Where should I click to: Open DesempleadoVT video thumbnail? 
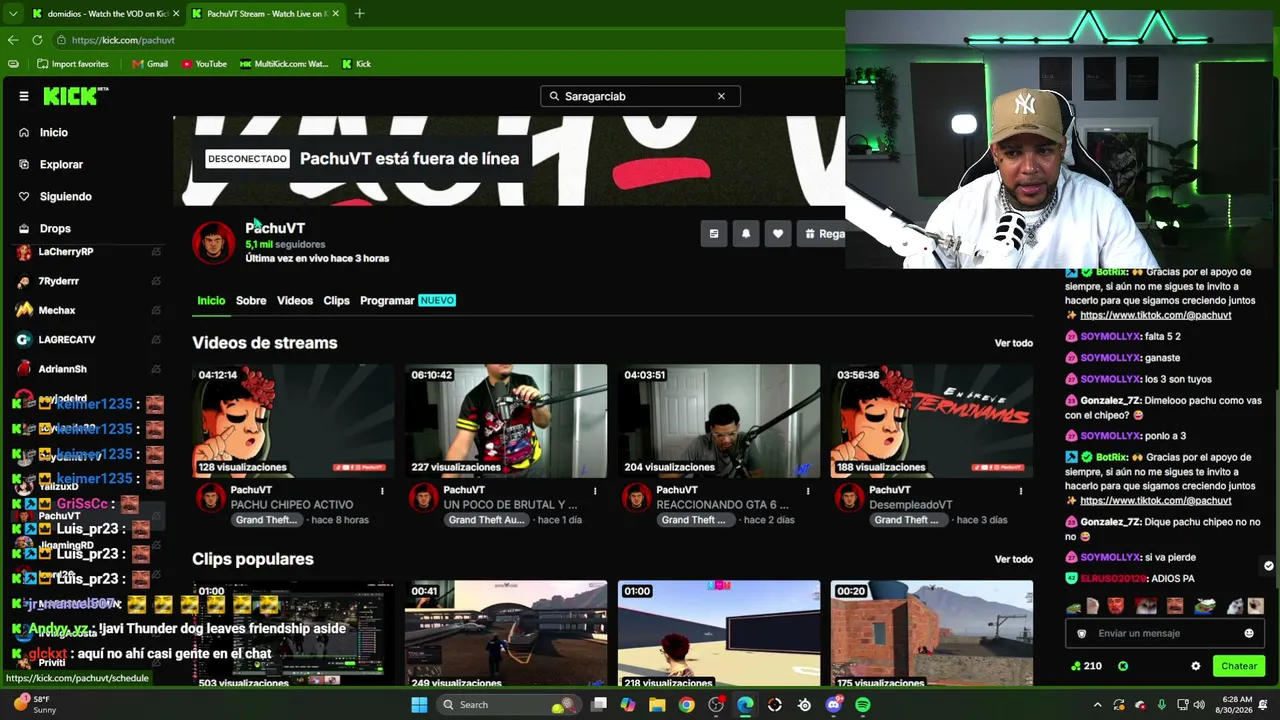[x=932, y=421]
